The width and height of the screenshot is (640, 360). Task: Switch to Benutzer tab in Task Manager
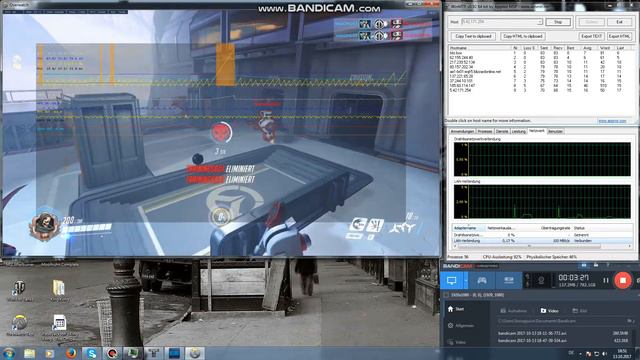555,131
